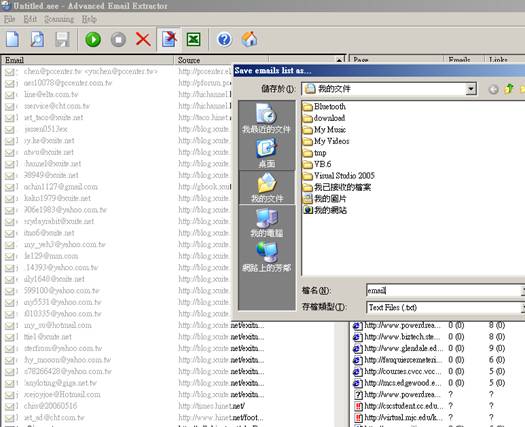525x427 pixels.
Task: Open recent documents in places bar
Action: point(267,118)
